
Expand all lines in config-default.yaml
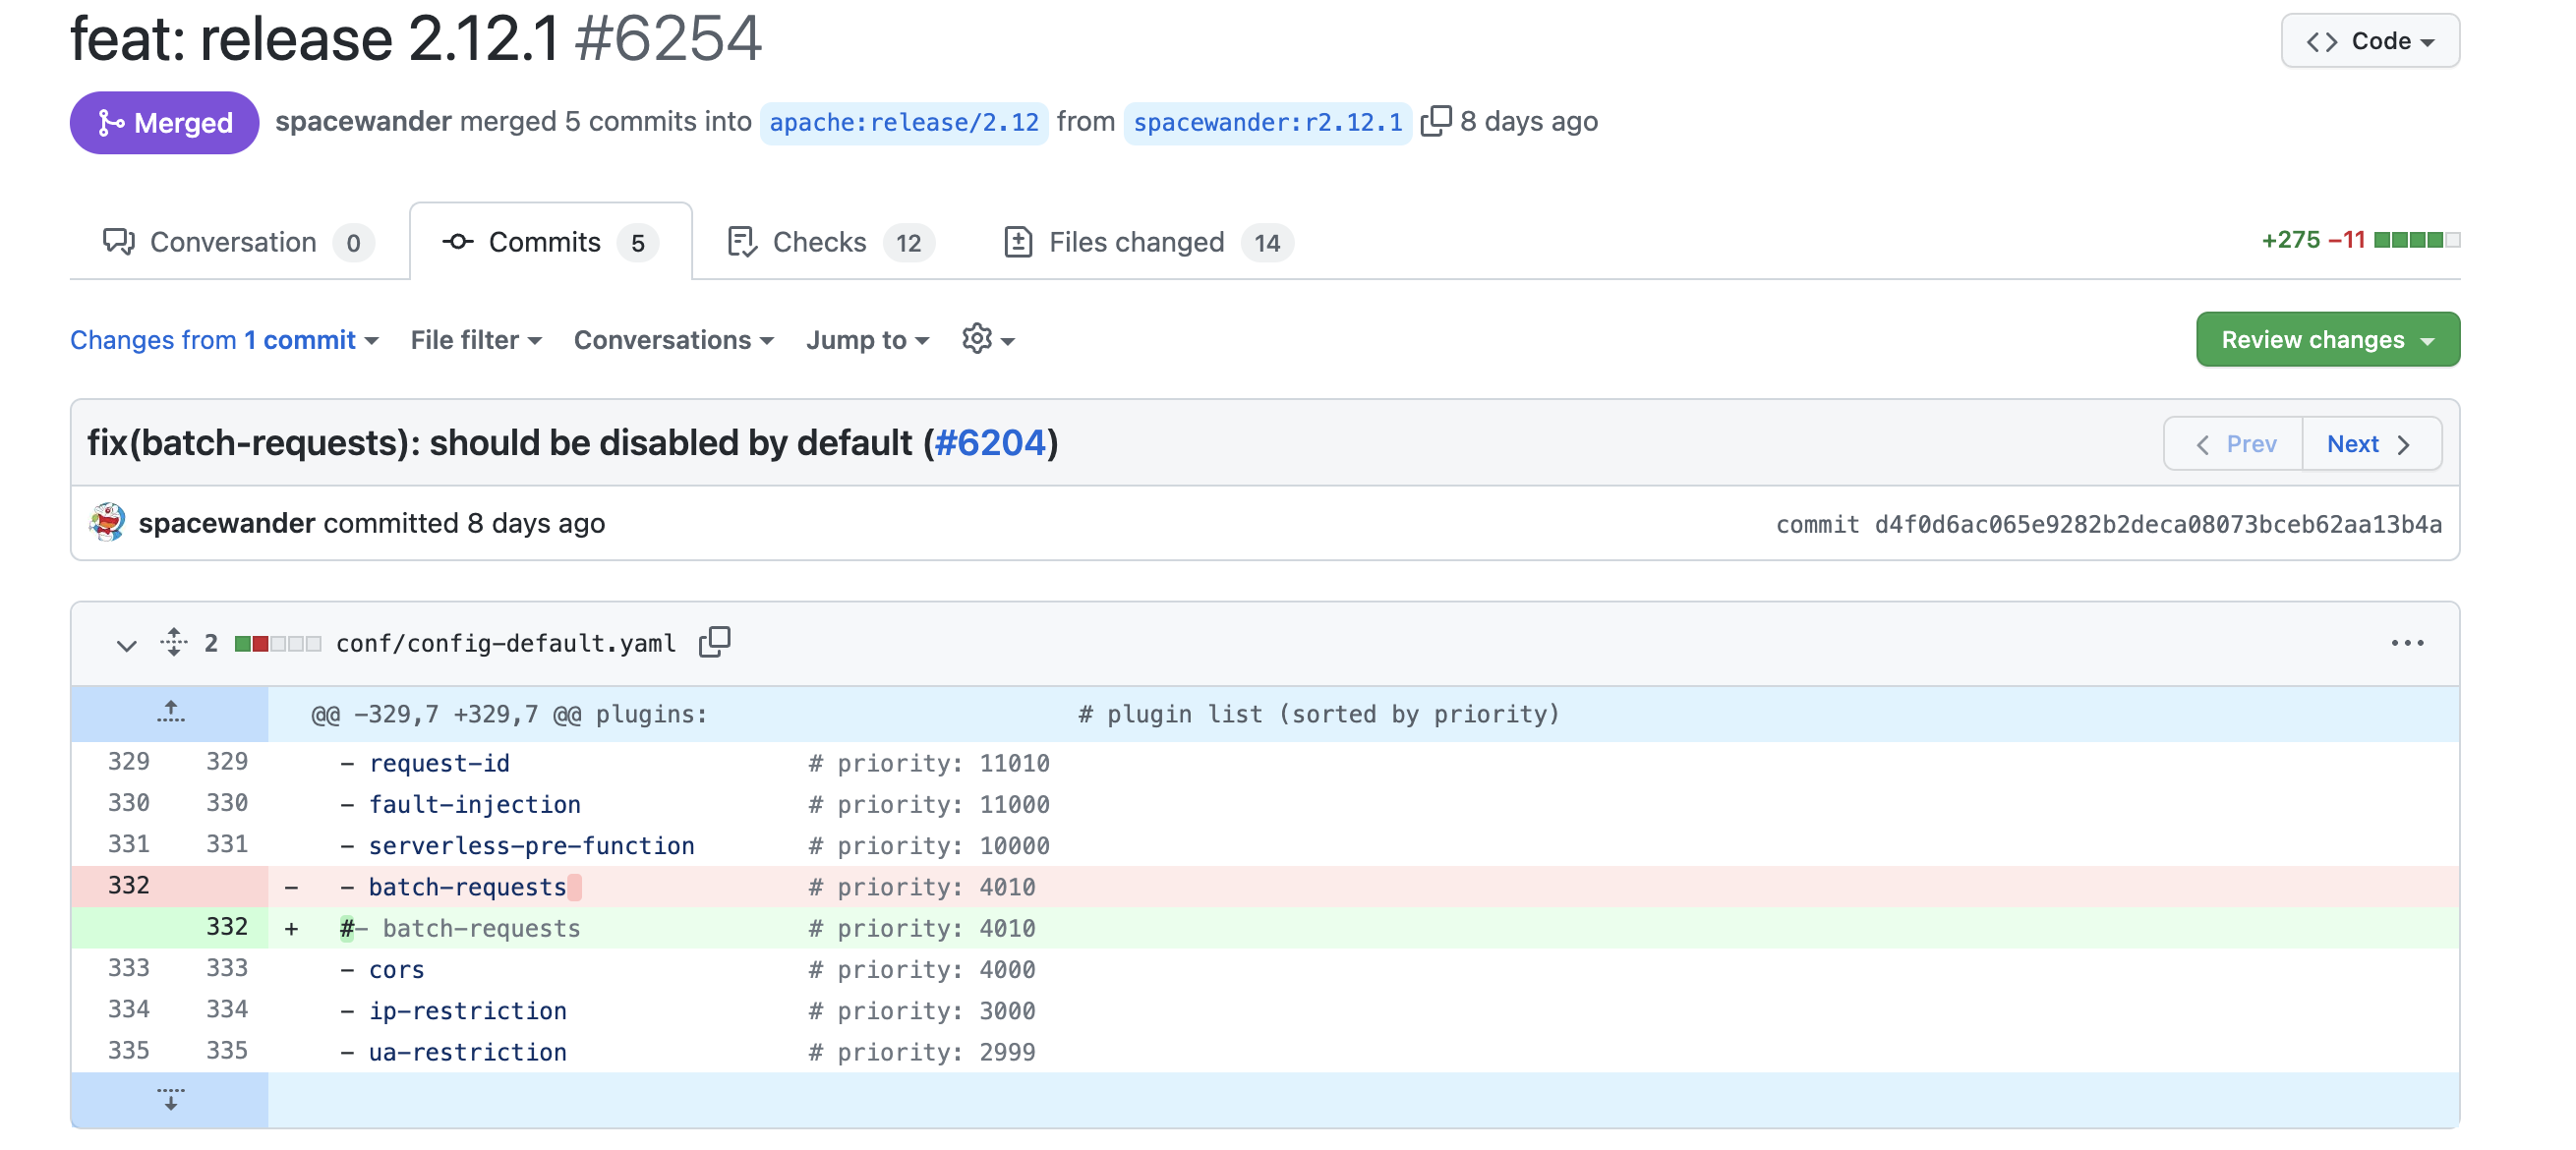(173, 642)
